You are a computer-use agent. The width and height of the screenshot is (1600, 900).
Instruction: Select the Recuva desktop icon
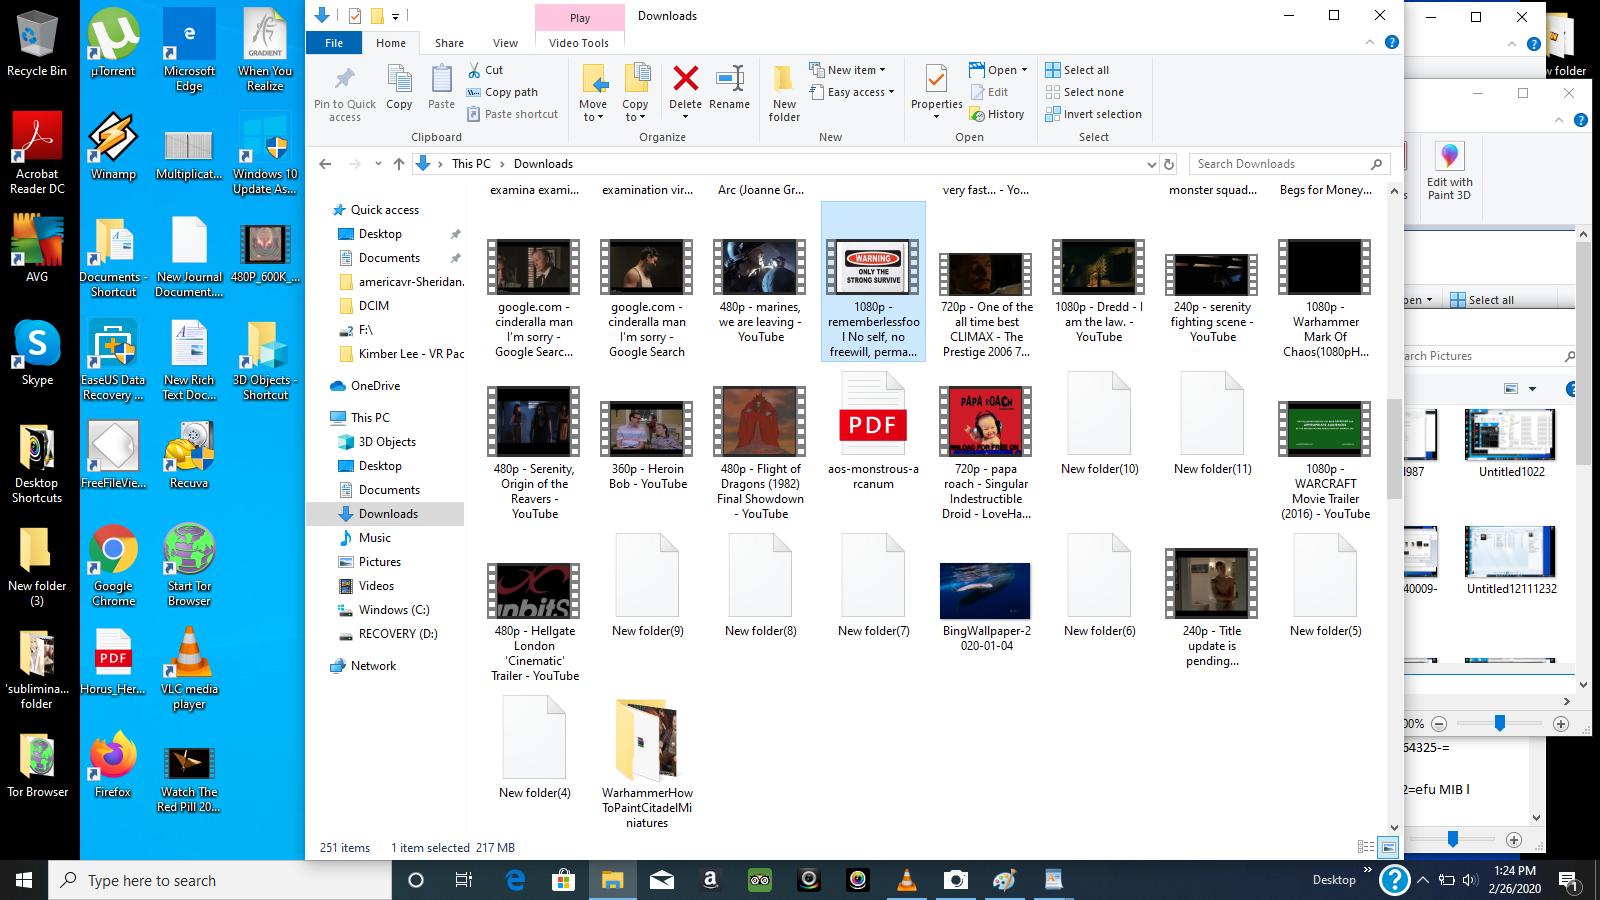click(x=189, y=455)
